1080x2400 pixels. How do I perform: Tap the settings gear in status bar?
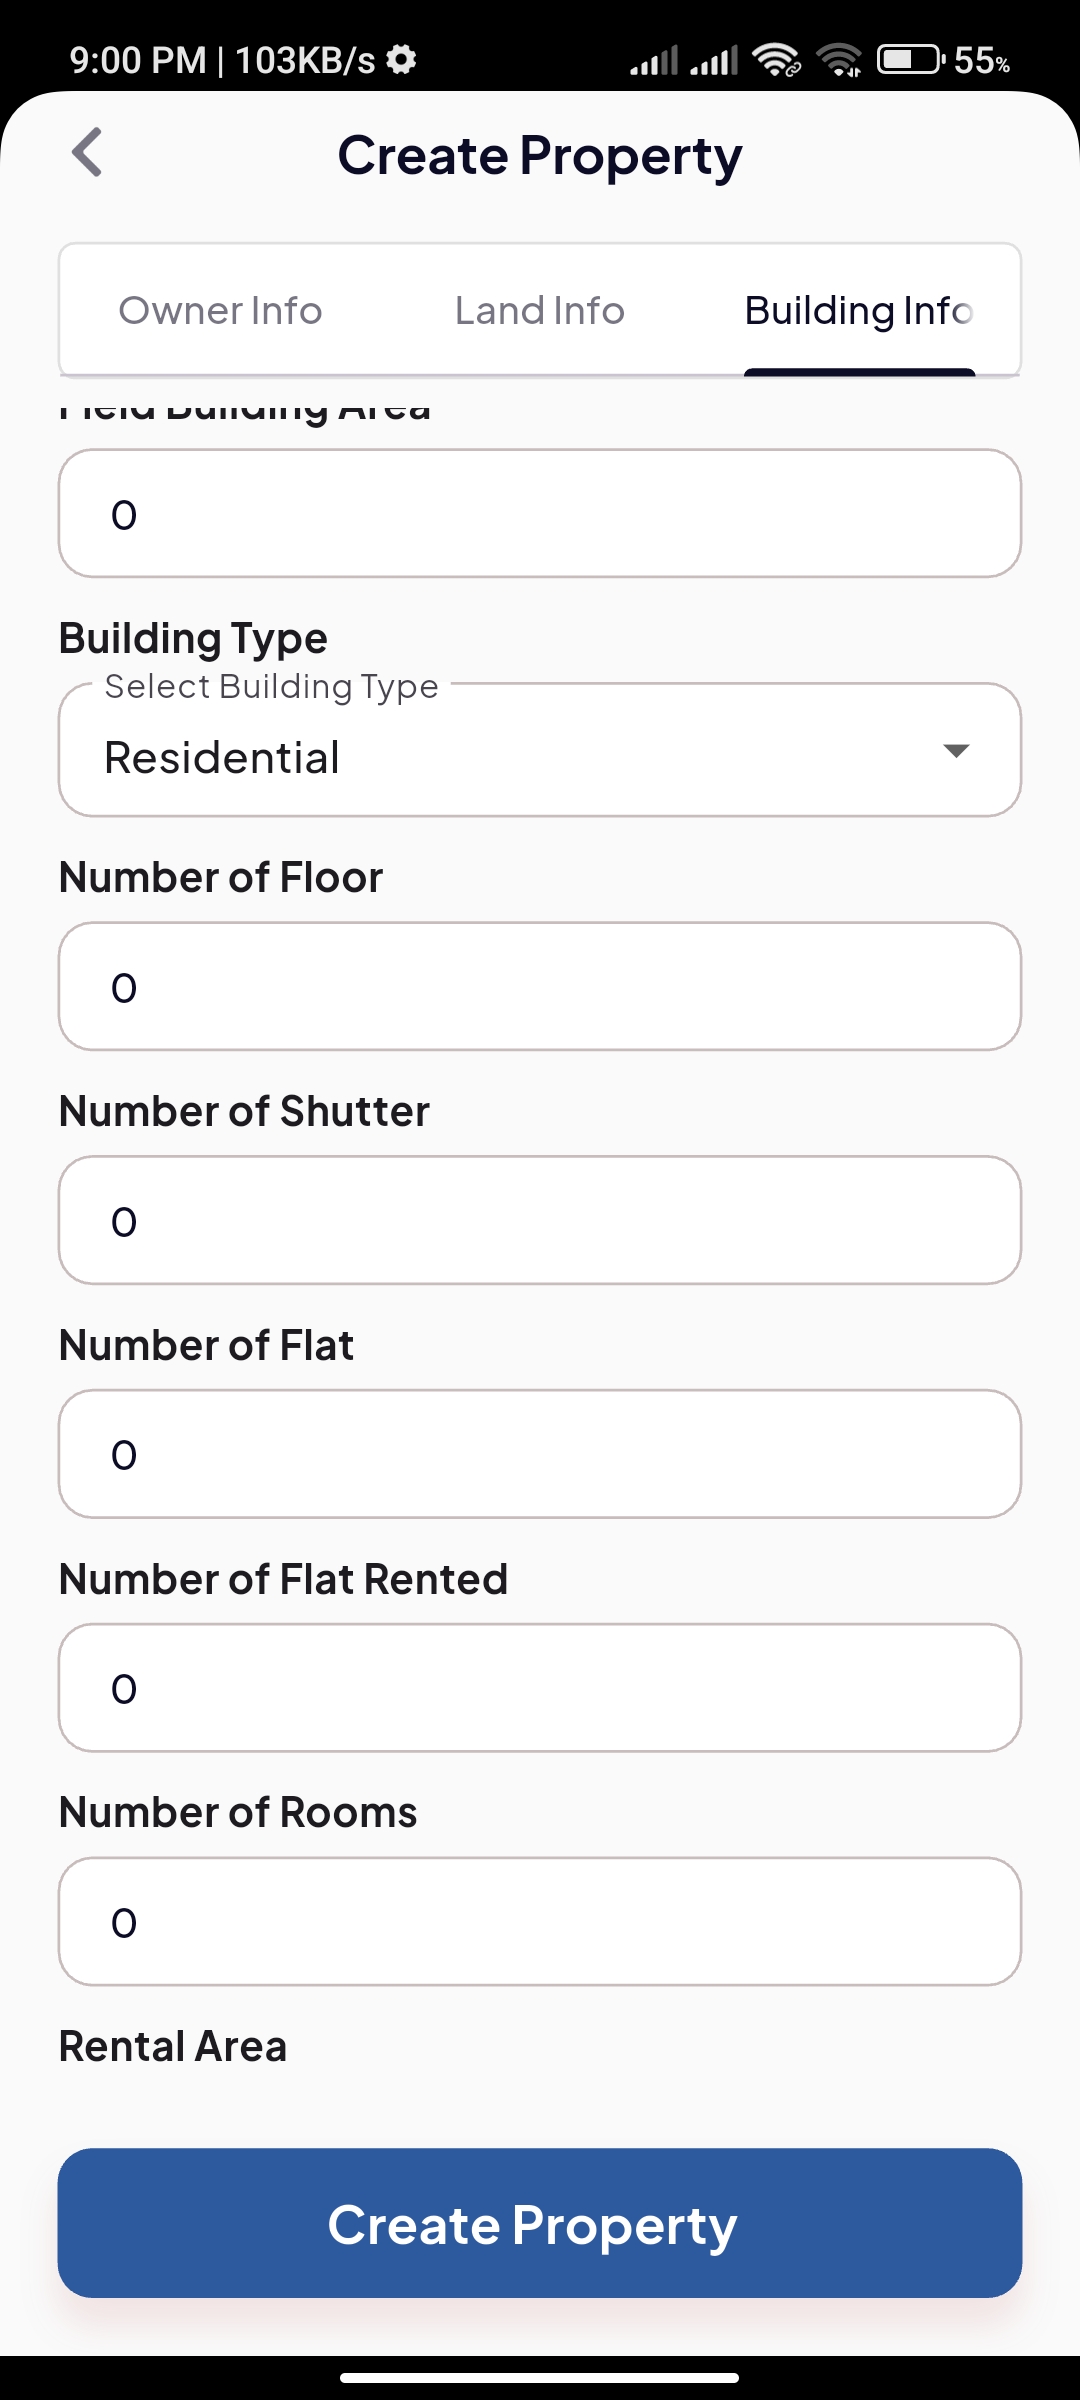coord(401,60)
